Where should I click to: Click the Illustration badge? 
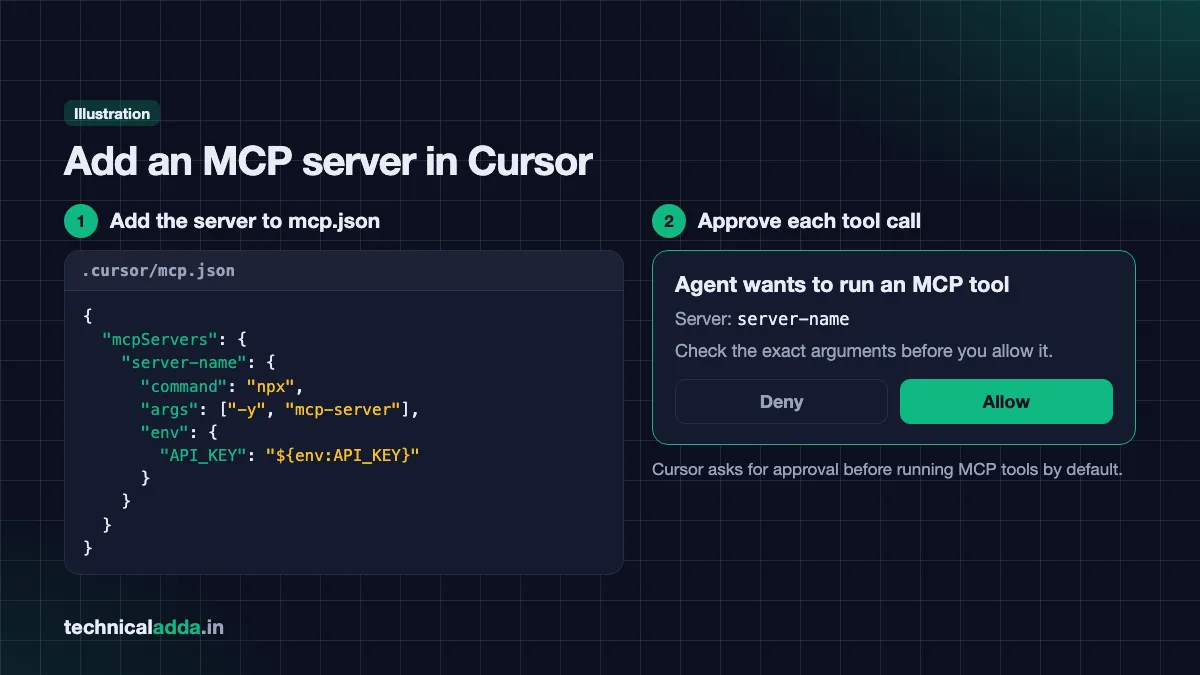[112, 114]
